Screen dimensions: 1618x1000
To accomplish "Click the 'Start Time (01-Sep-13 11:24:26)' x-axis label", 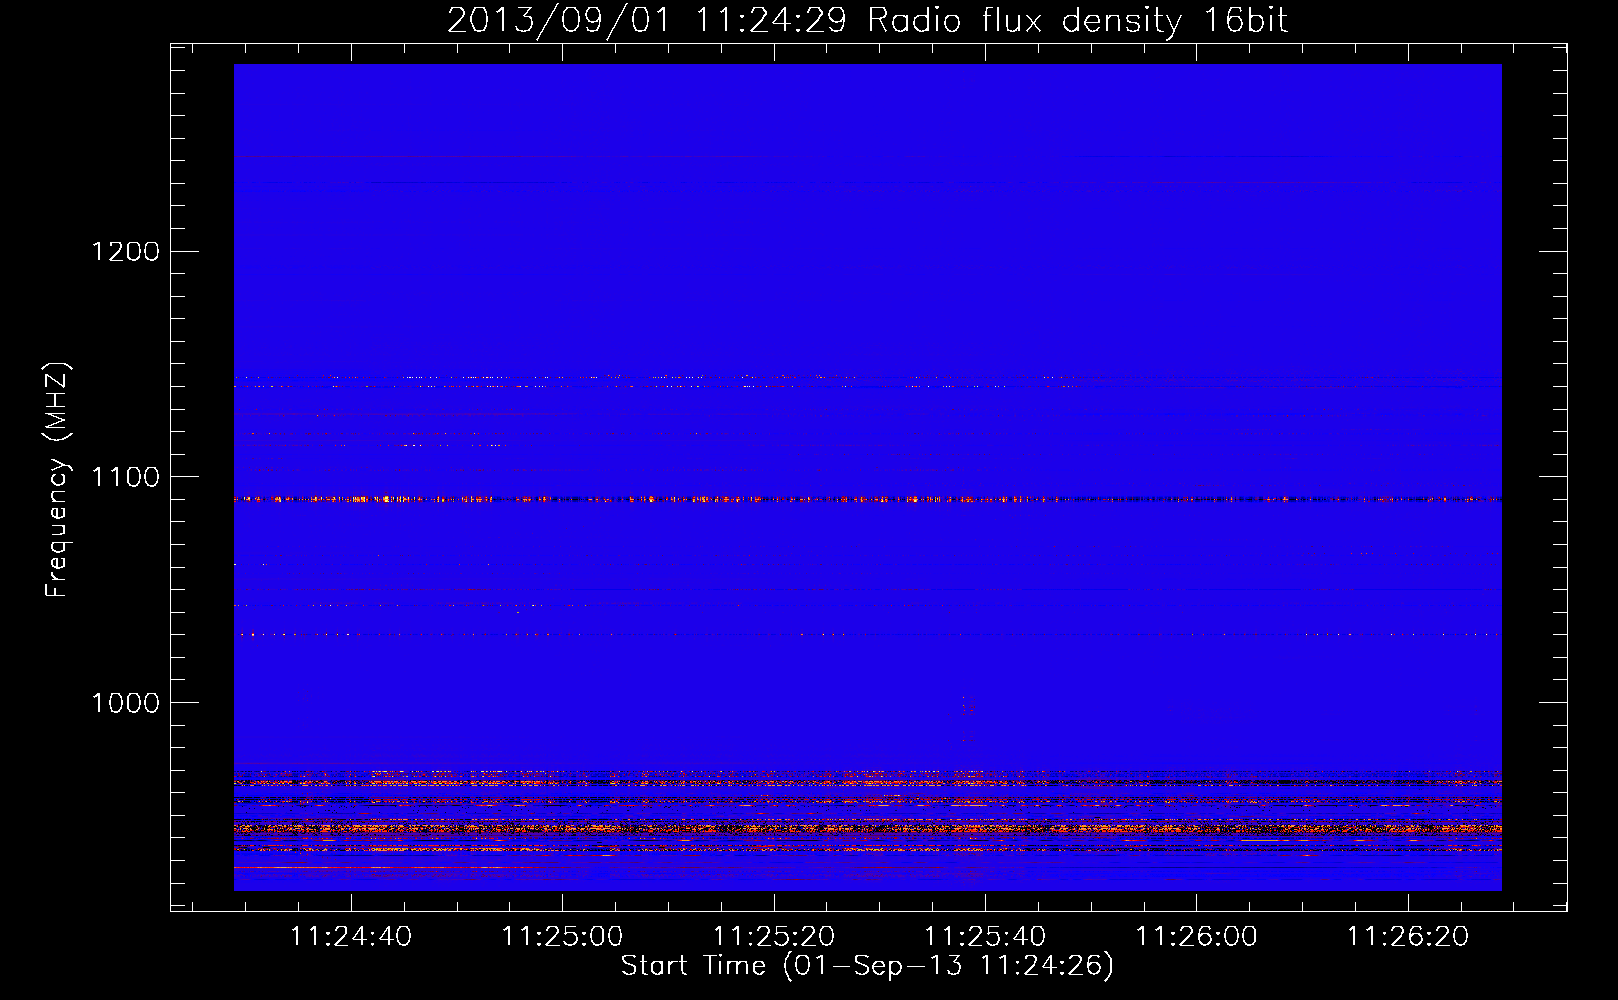I will (x=867, y=966).
